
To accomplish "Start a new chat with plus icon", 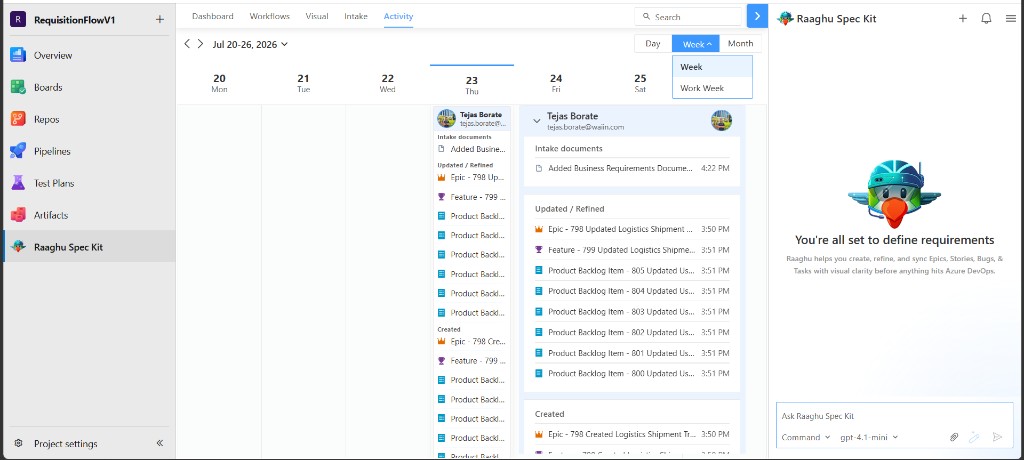I will (x=963, y=18).
